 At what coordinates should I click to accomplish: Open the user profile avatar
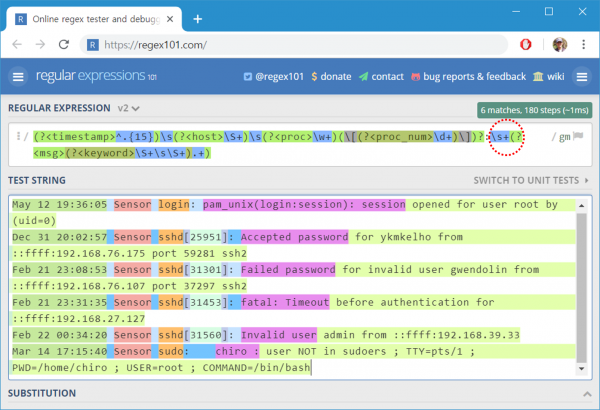click(x=559, y=44)
